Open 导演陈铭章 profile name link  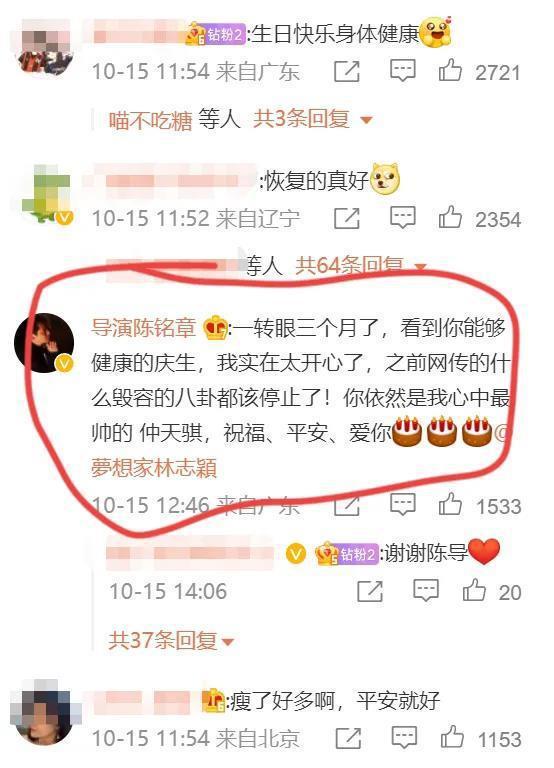tap(144, 328)
